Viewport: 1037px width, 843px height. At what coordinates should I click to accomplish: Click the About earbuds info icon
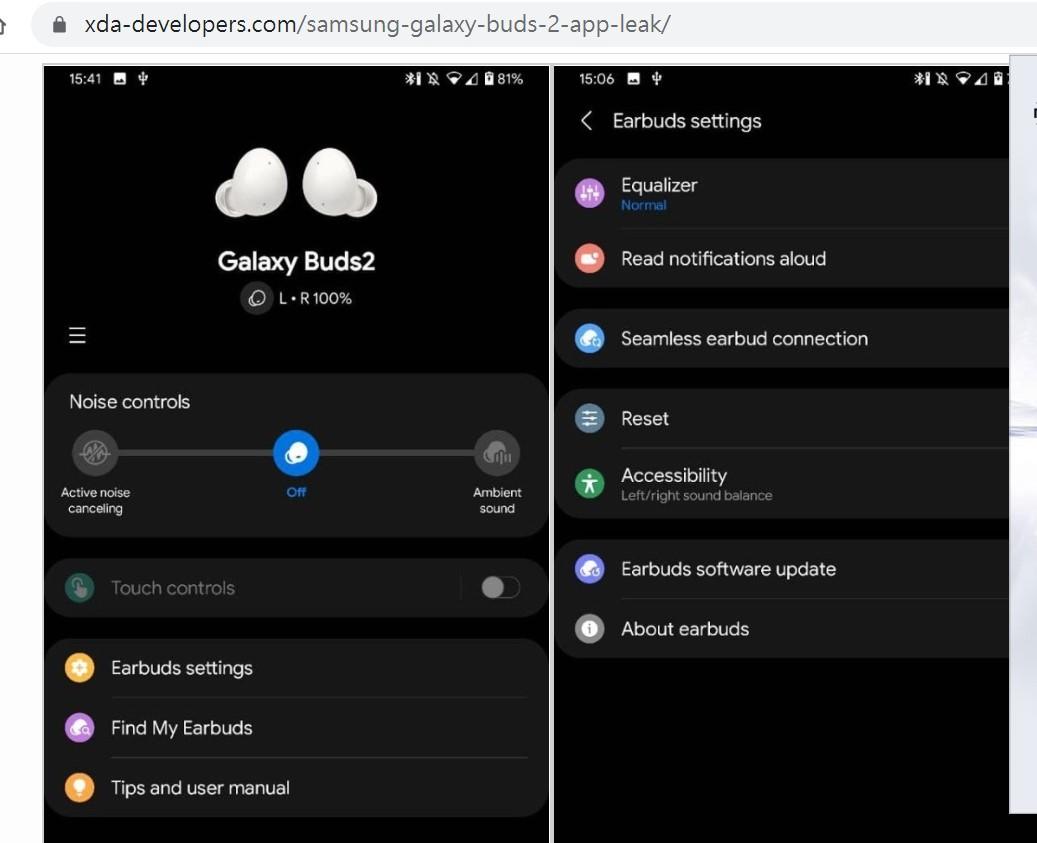click(590, 629)
